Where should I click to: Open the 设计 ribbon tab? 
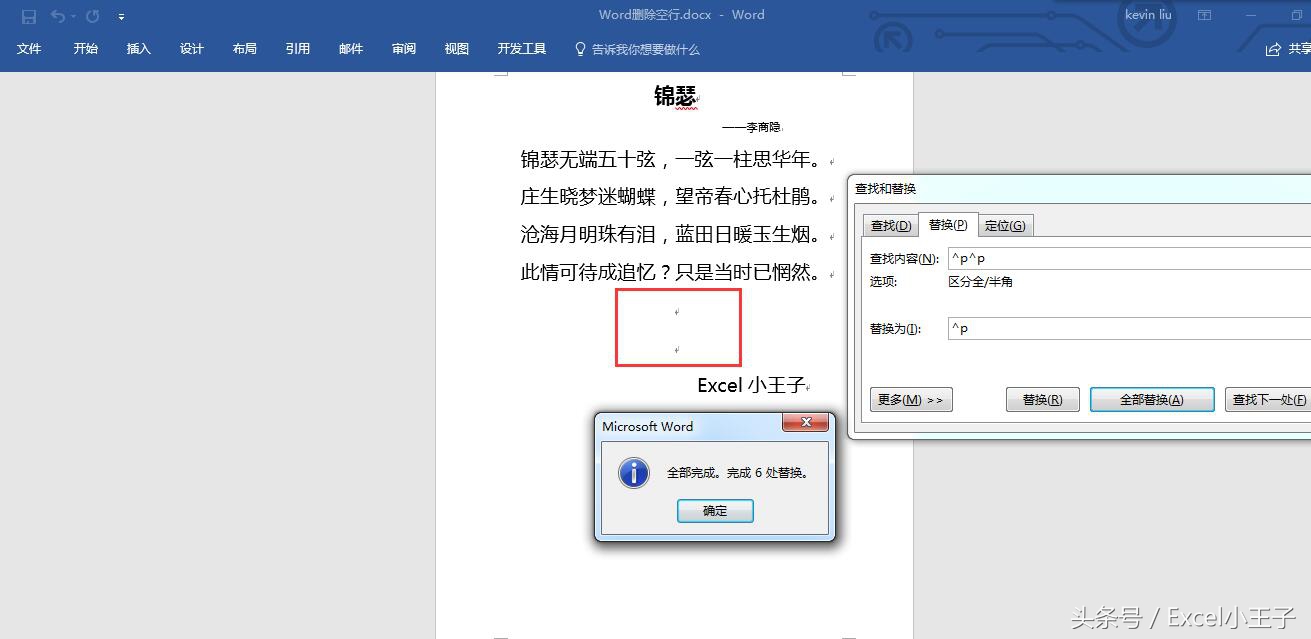pos(191,48)
